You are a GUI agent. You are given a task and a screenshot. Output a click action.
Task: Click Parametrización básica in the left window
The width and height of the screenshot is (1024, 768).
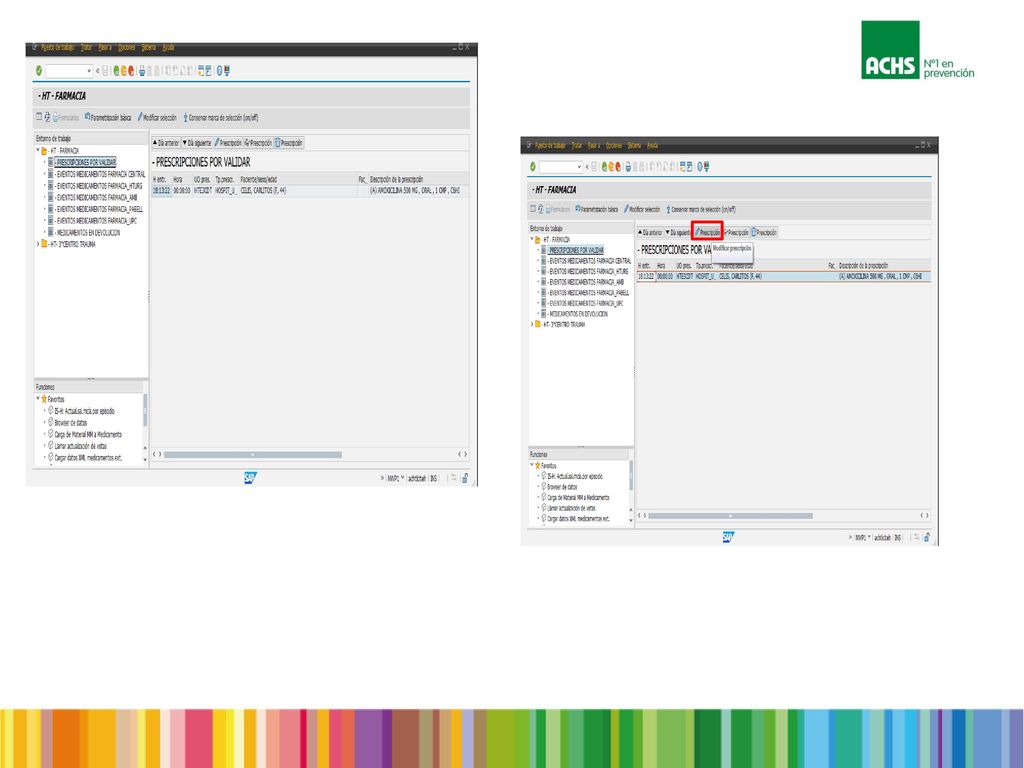coord(108,118)
